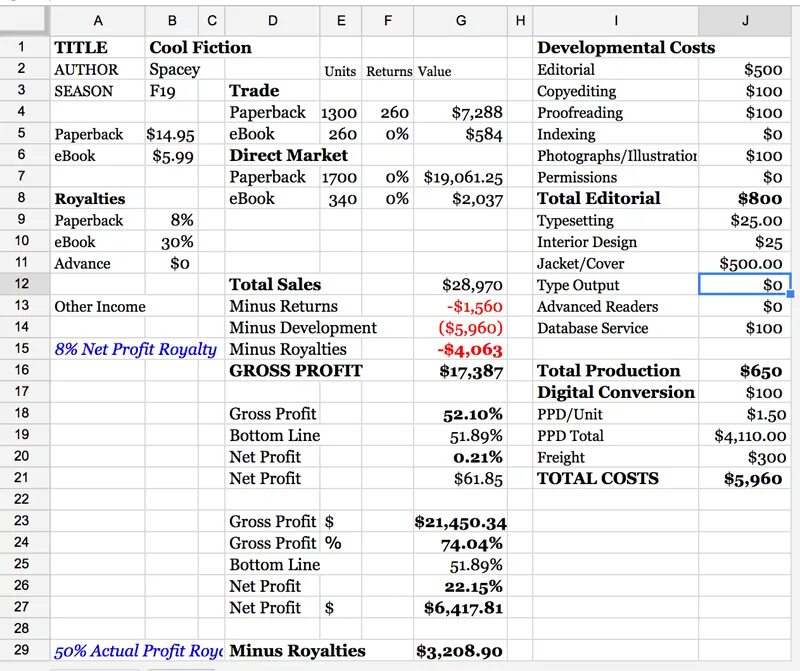Select Minus Returns value -$1,560
The image size is (800, 671).
coord(460,306)
